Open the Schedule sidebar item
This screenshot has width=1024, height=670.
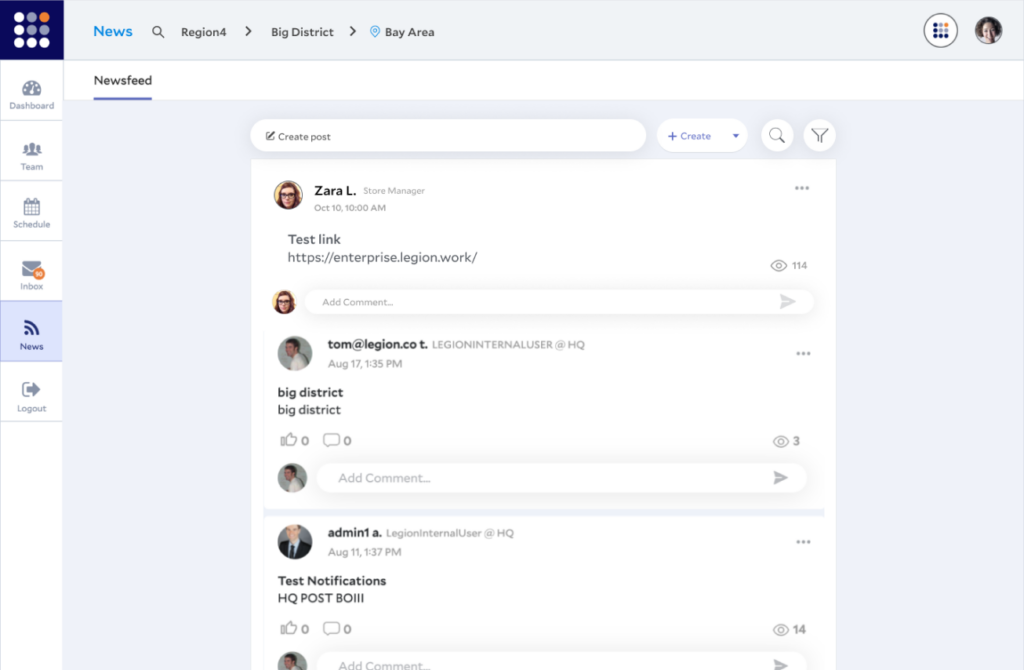(31, 214)
